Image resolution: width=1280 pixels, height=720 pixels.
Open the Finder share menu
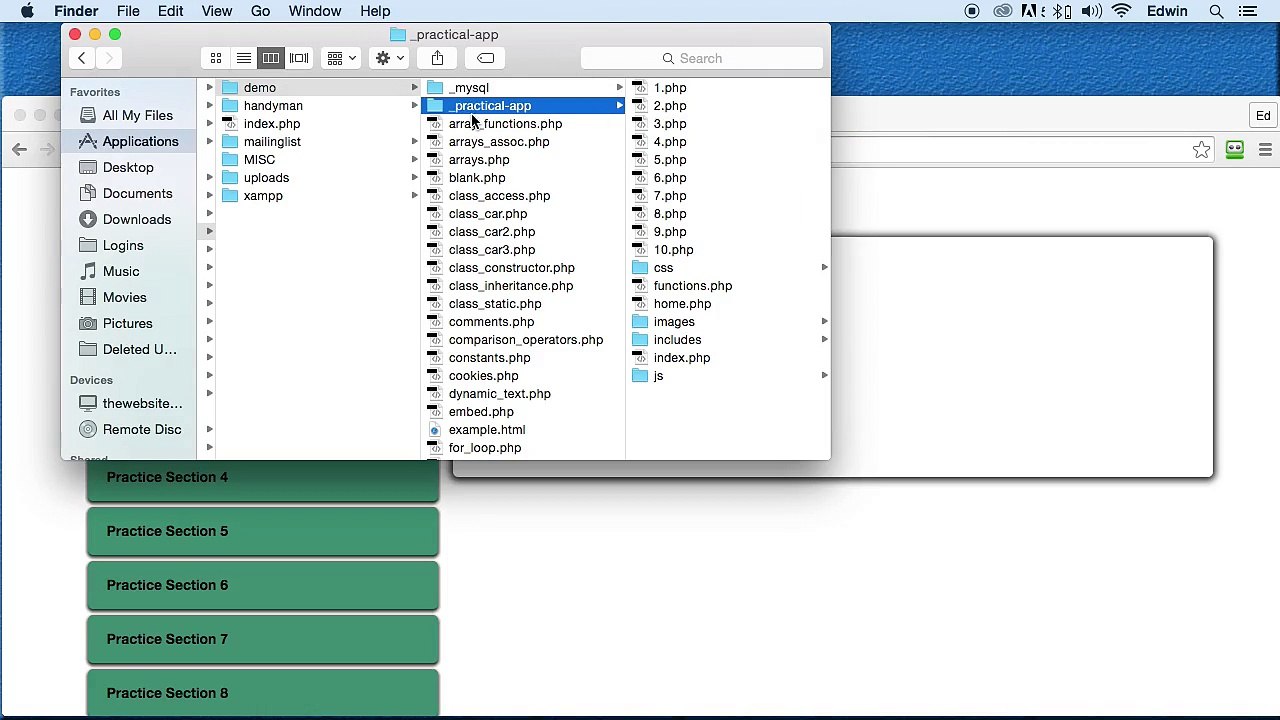click(437, 58)
